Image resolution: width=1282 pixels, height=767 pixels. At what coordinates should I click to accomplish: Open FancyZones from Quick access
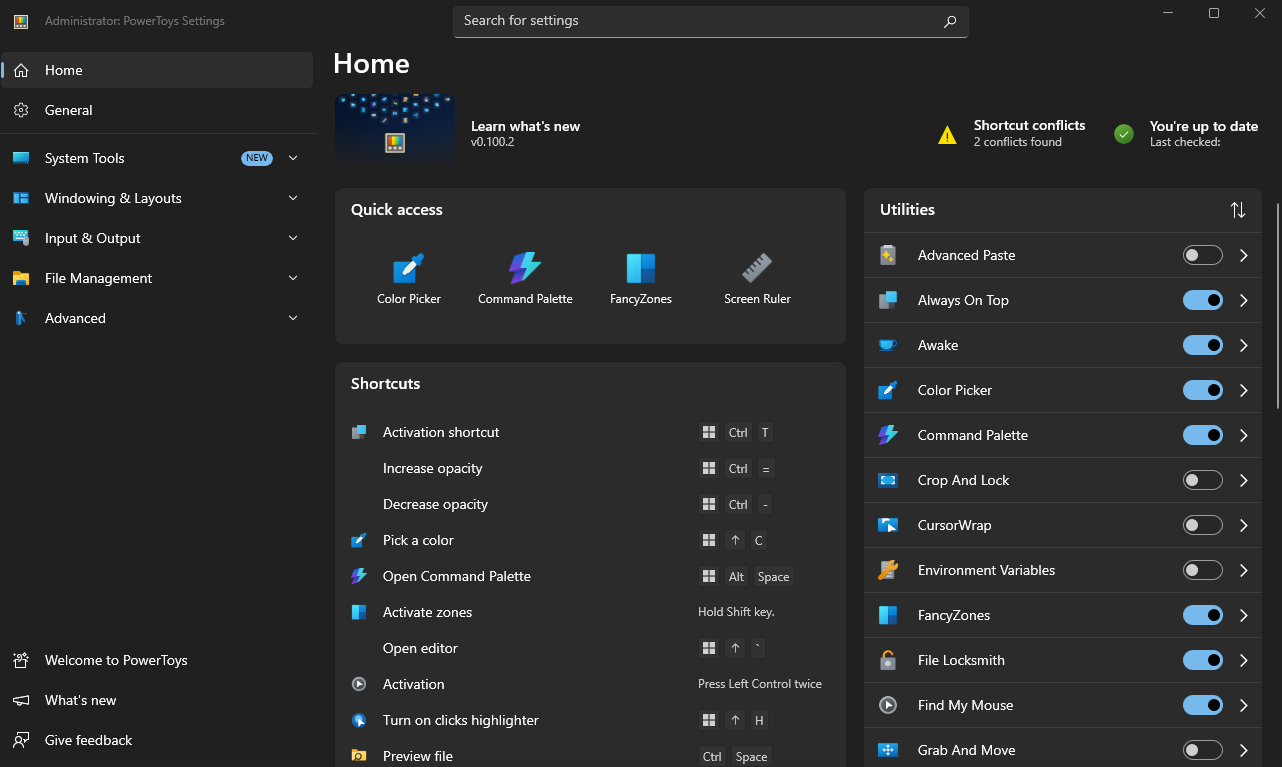(x=641, y=279)
